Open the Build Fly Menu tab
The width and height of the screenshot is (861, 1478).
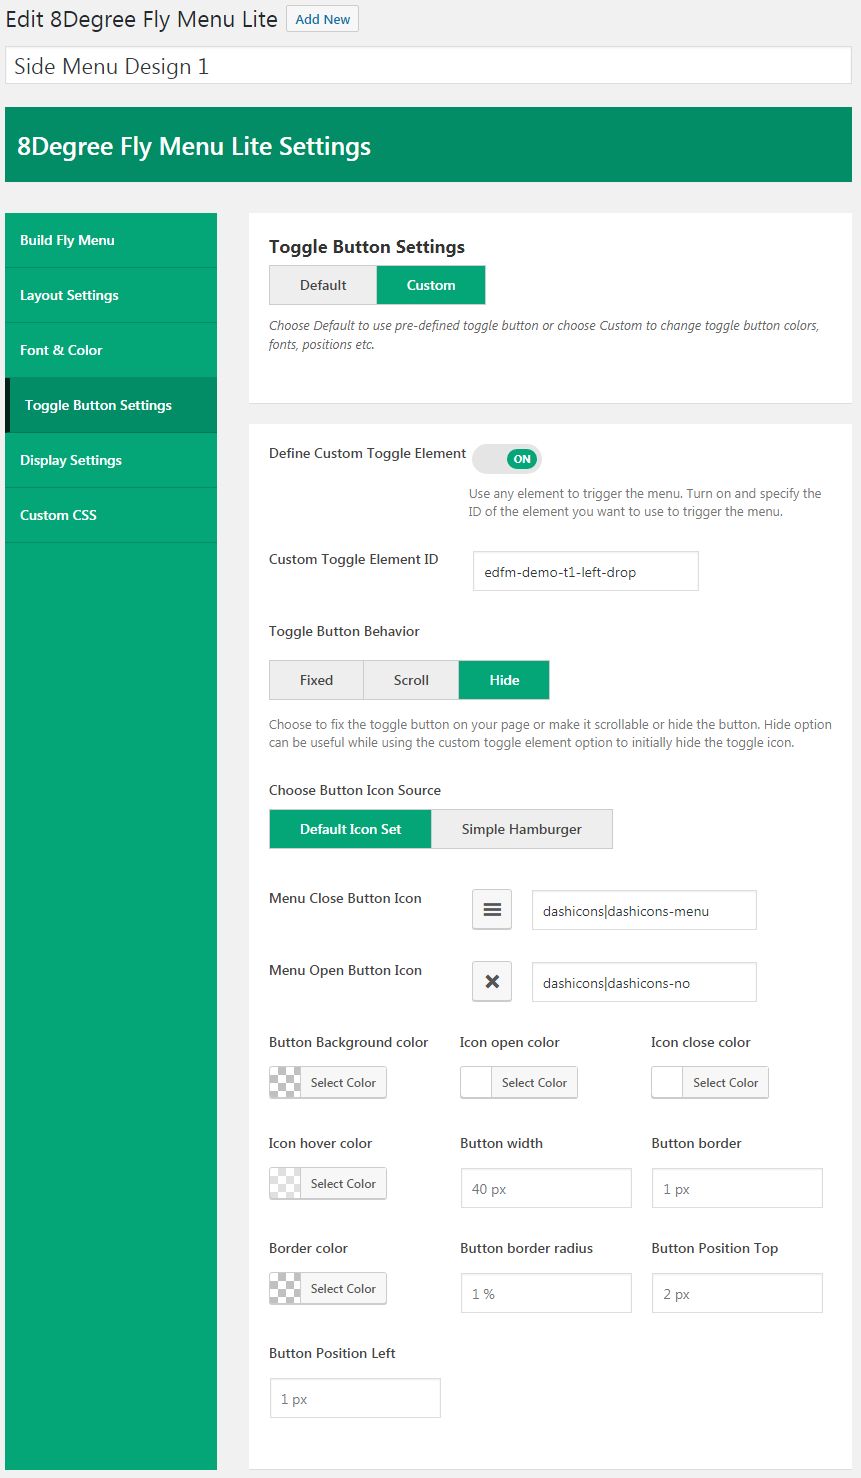(111, 240)
